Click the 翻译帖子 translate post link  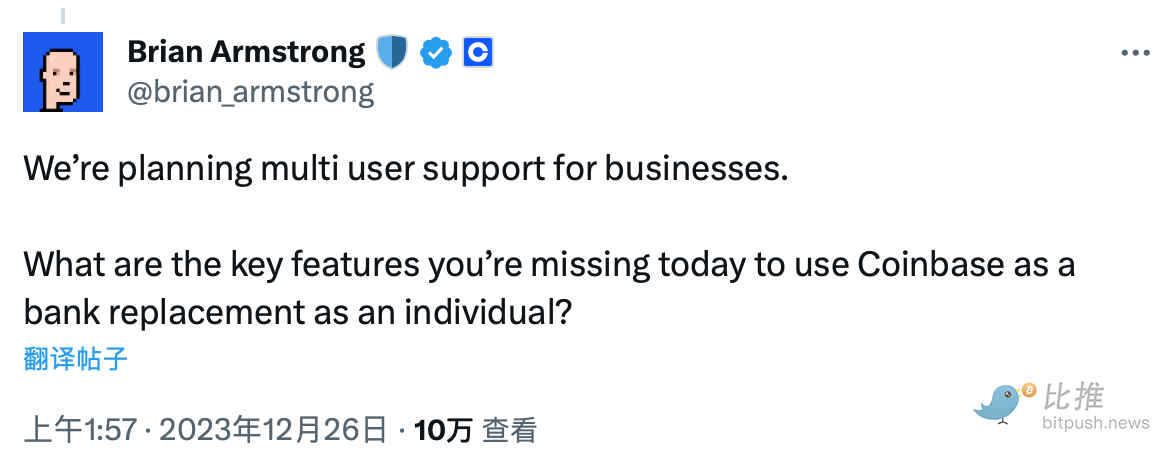coord(76,358)
